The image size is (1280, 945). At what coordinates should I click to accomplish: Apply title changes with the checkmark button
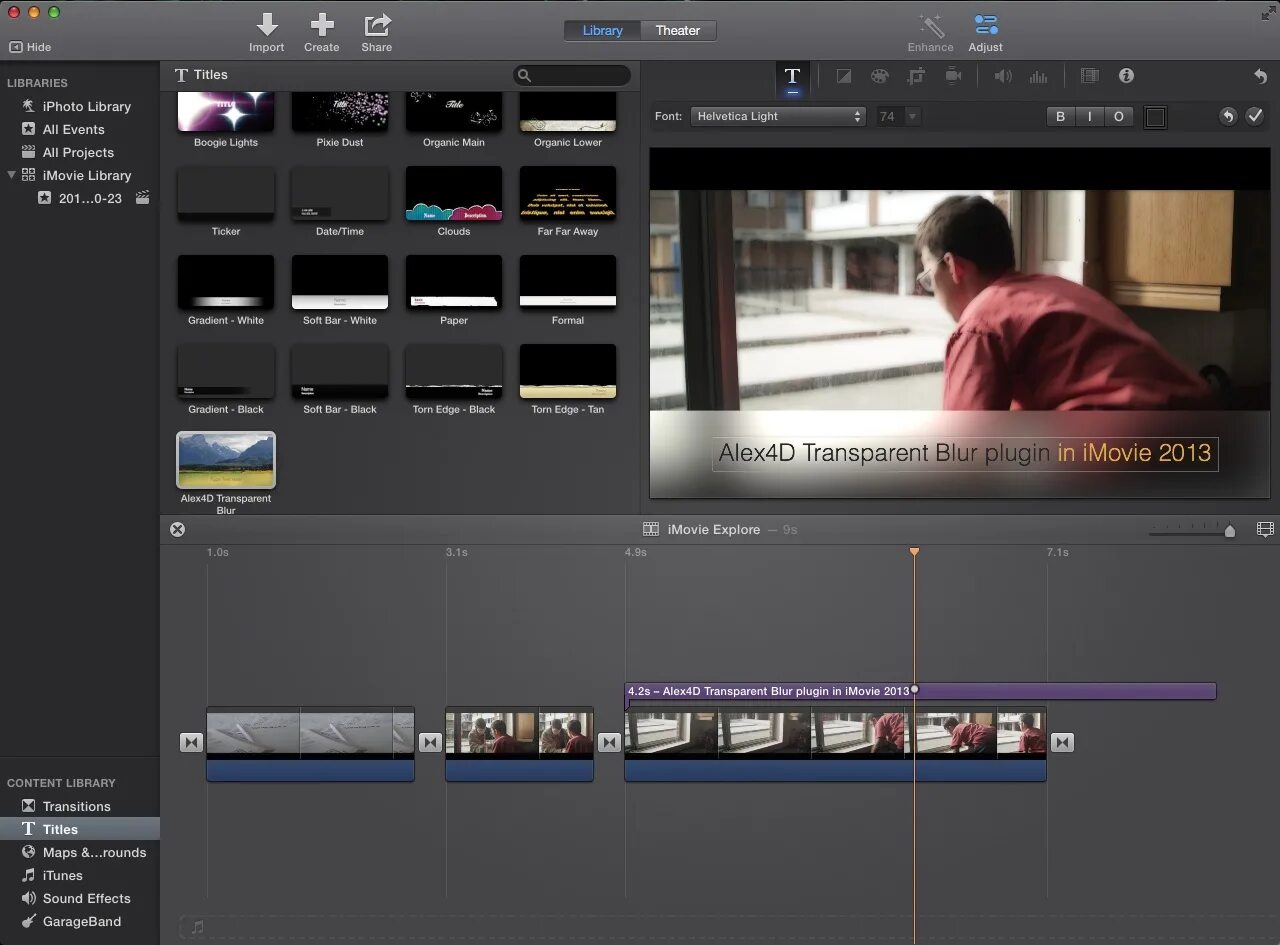point(1255,117)
